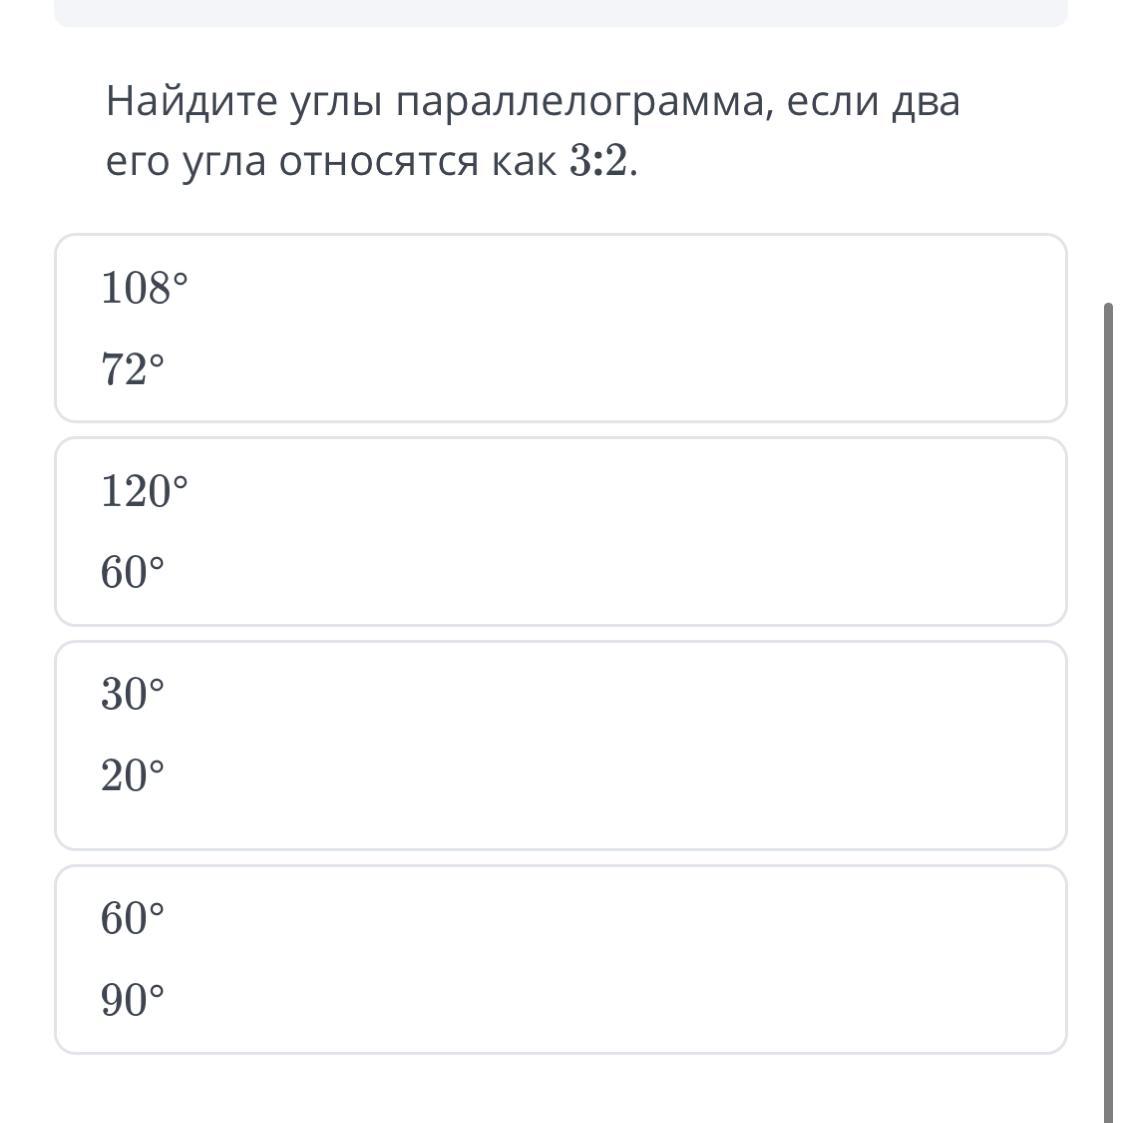
Task: Tap the 60° value below 120°
Action: [131, 573]
